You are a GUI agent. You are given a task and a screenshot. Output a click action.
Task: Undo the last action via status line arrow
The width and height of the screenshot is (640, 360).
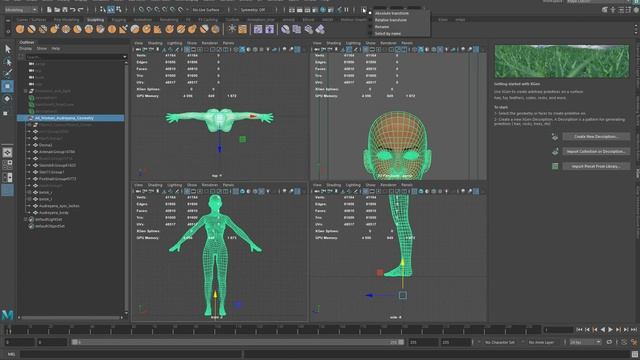[72, 9]
